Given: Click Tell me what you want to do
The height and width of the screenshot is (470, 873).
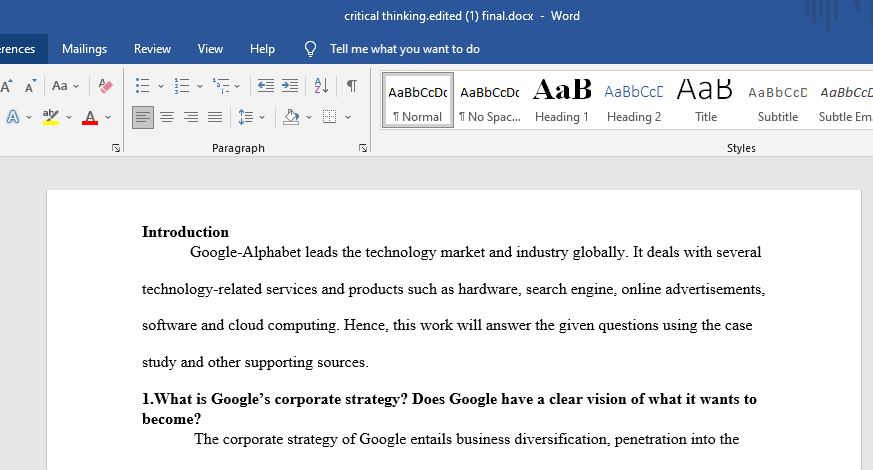Looking at the screenshot, I should tap(405, 49).
